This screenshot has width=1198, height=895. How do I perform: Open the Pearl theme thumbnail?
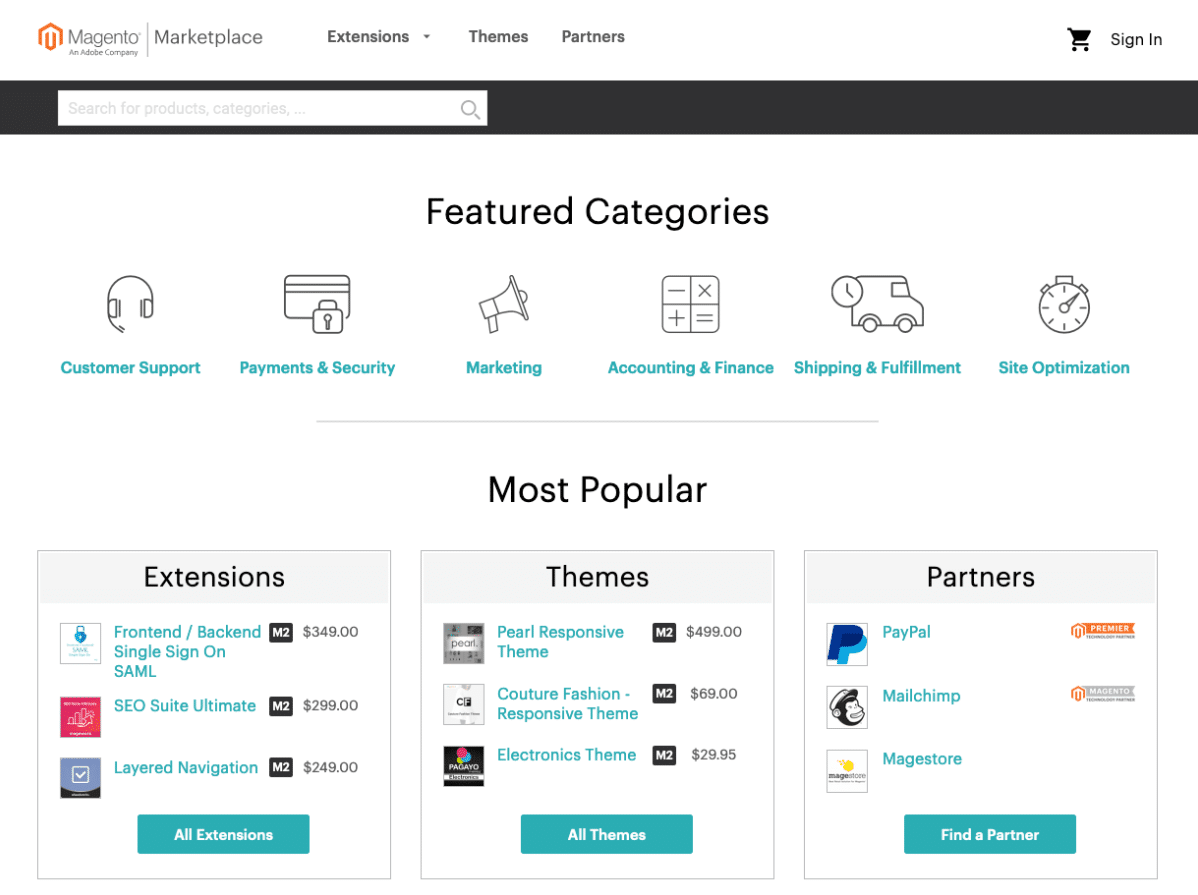pos(464,643)
